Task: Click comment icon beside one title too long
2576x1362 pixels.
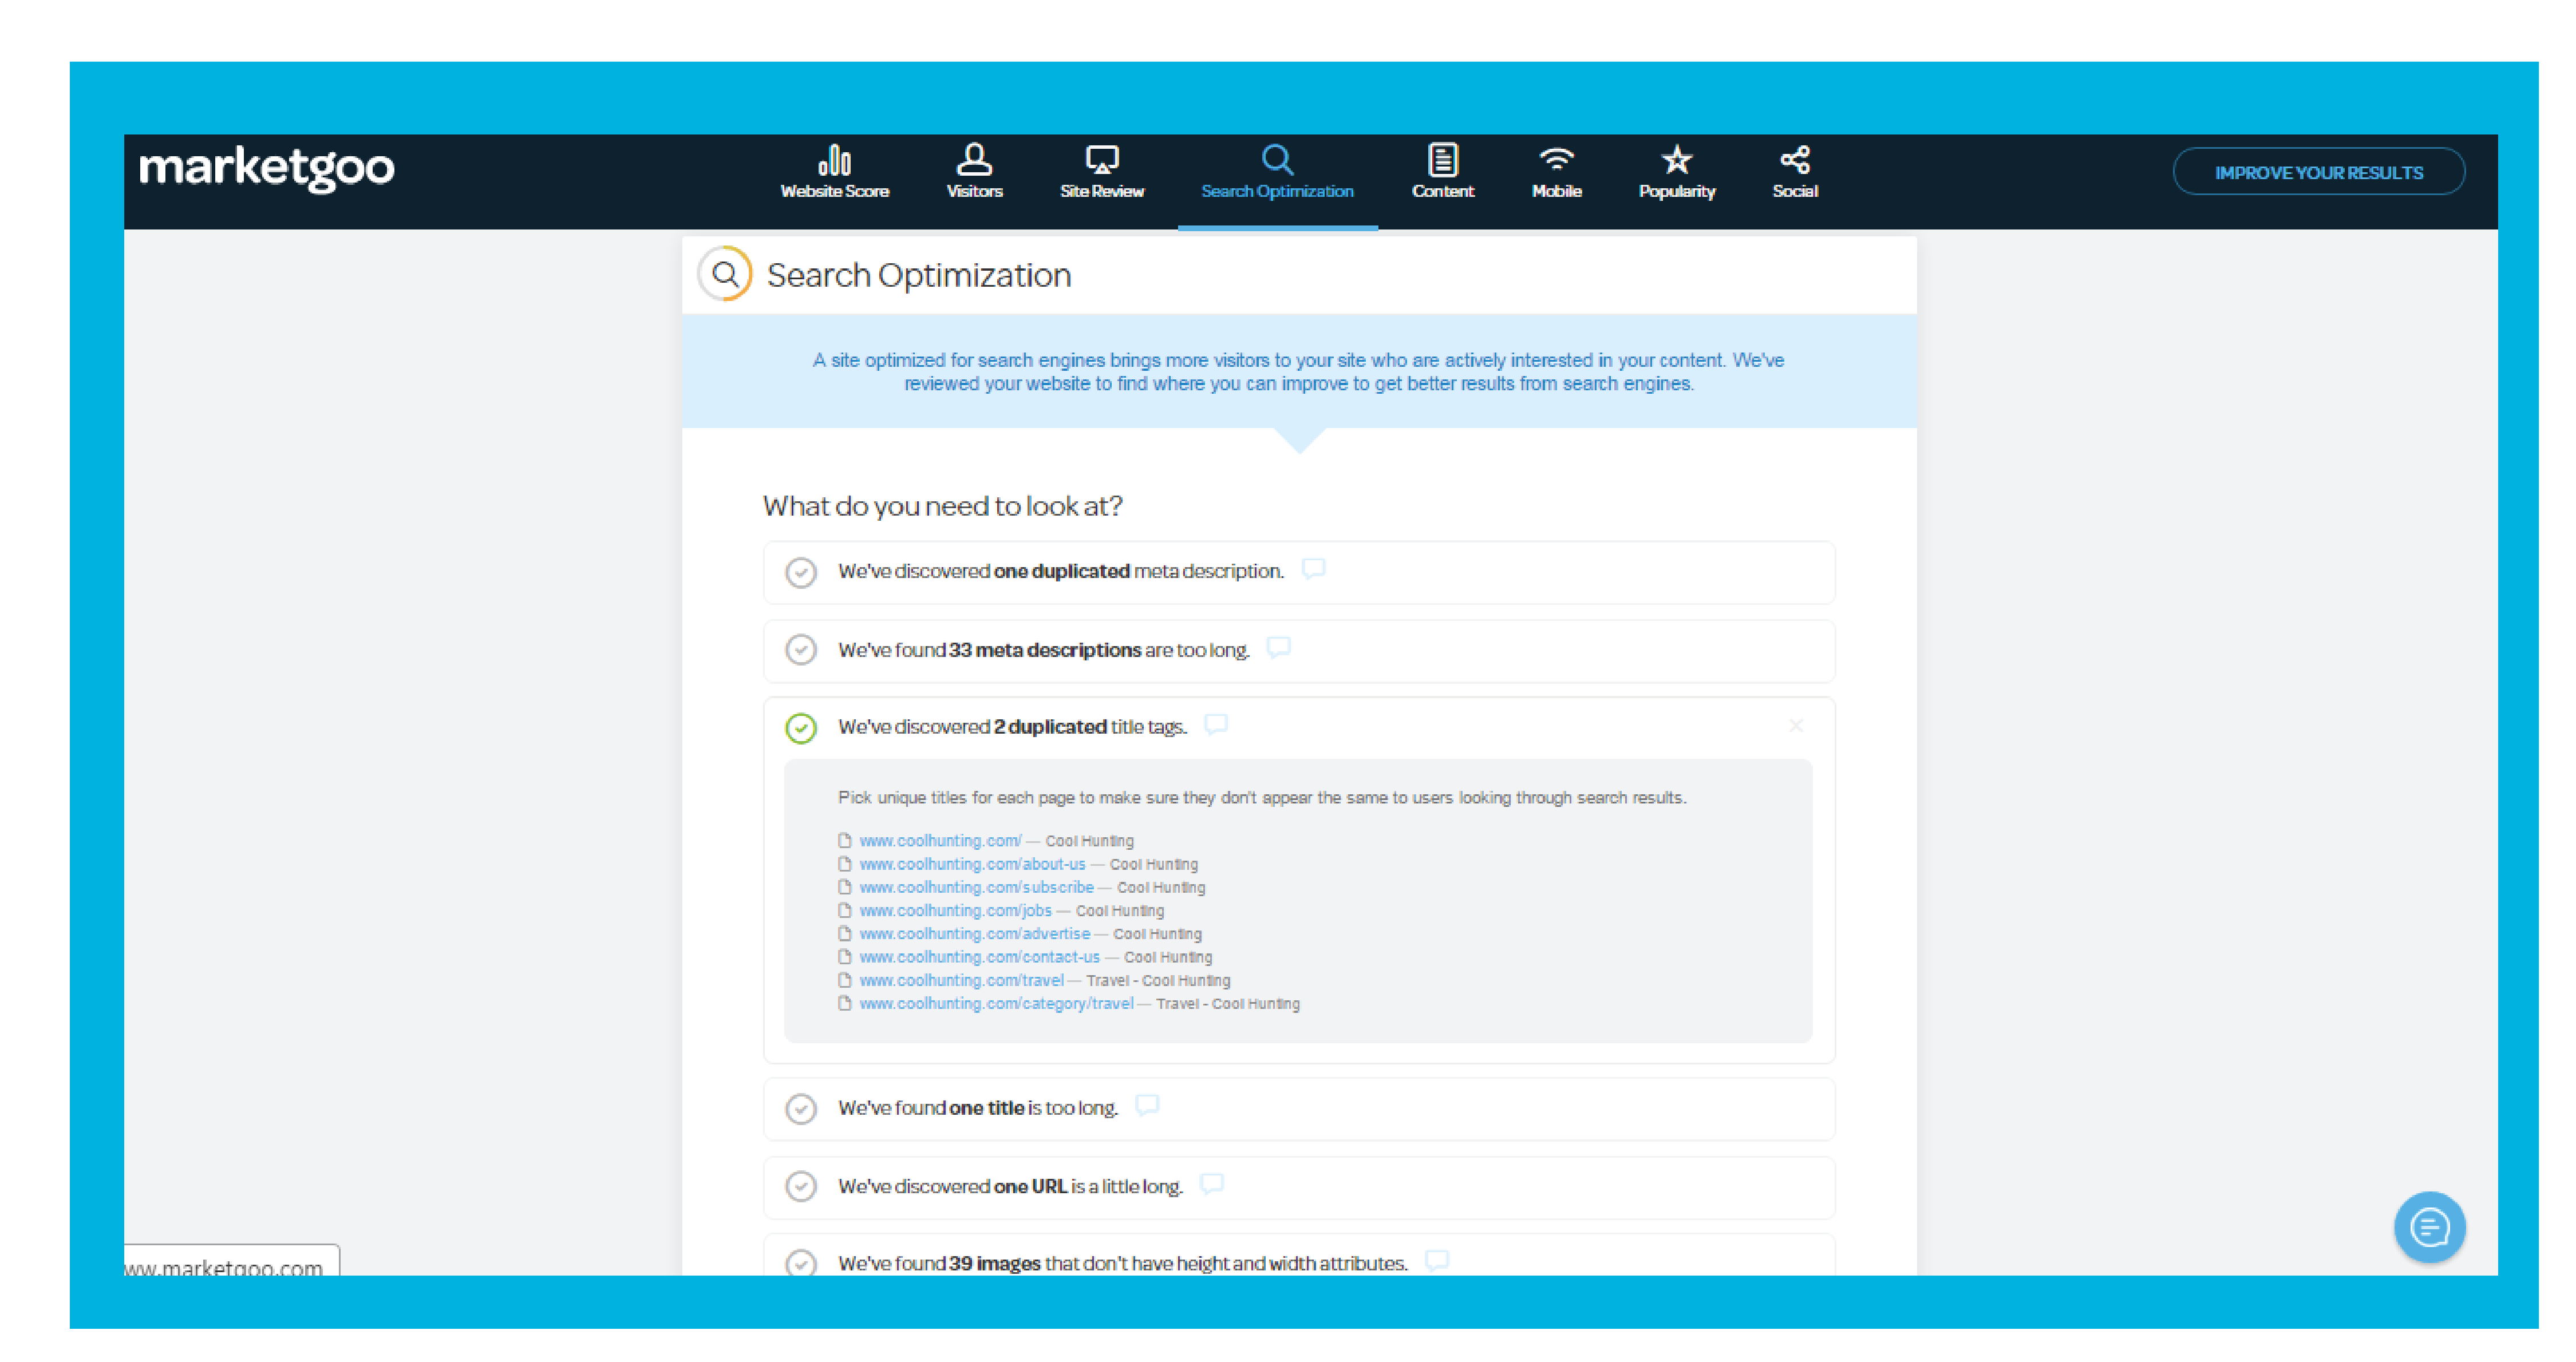Action: click(x=1147, y=1105)
